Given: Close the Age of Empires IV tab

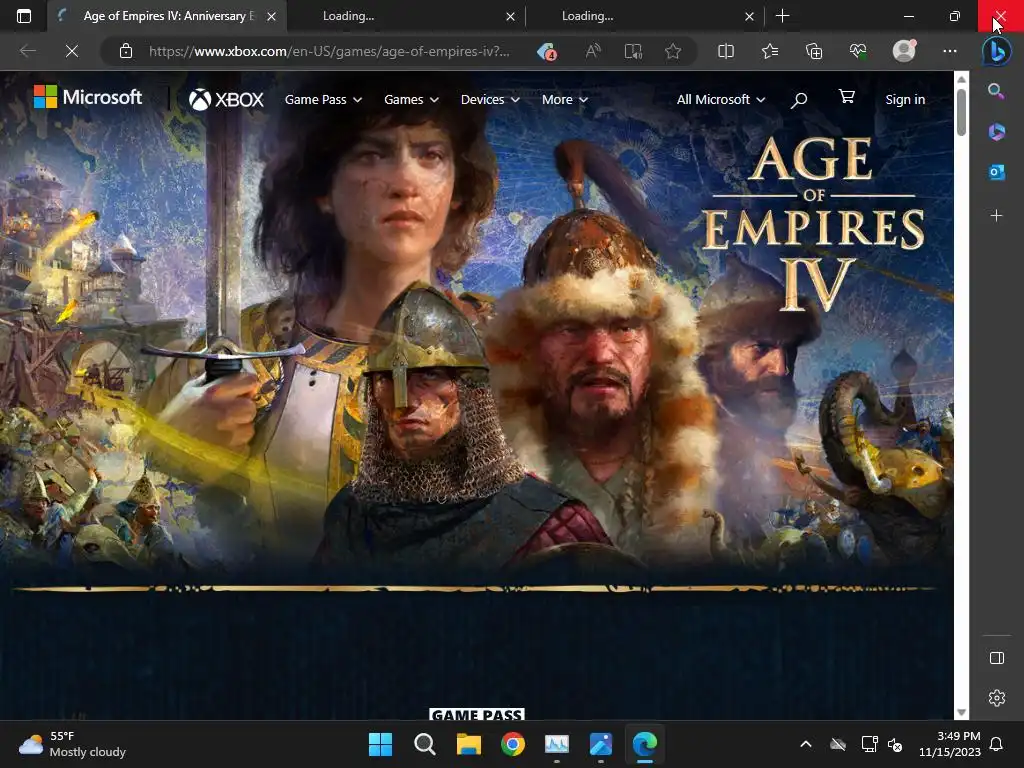Looking at the screenshot, I should tap(271, 16).
